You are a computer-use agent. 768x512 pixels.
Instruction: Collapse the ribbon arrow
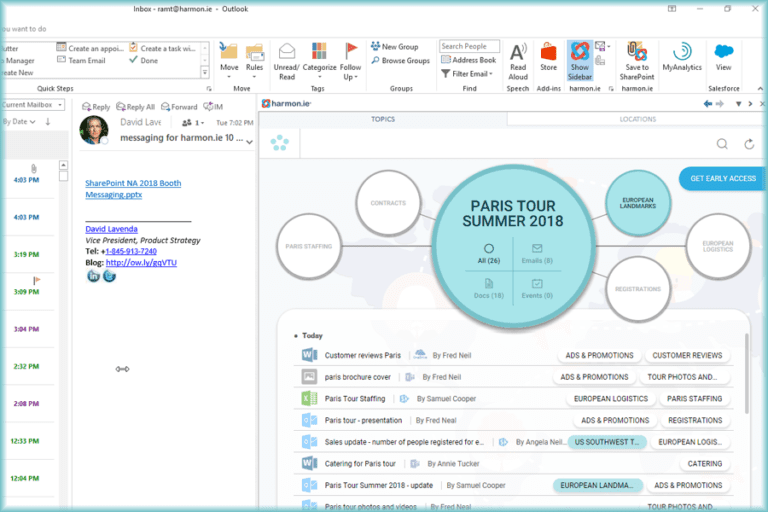tap(760, 89)
